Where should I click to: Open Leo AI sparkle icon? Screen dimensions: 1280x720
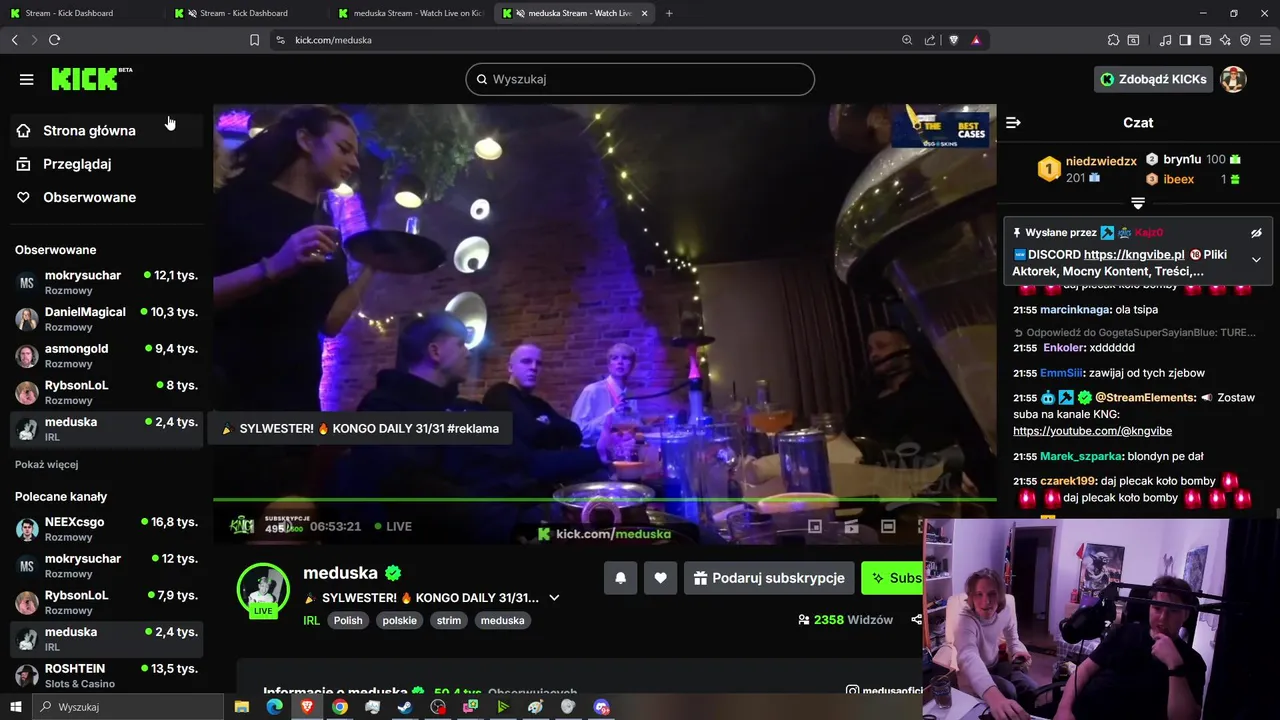(x=1225, y=40)
